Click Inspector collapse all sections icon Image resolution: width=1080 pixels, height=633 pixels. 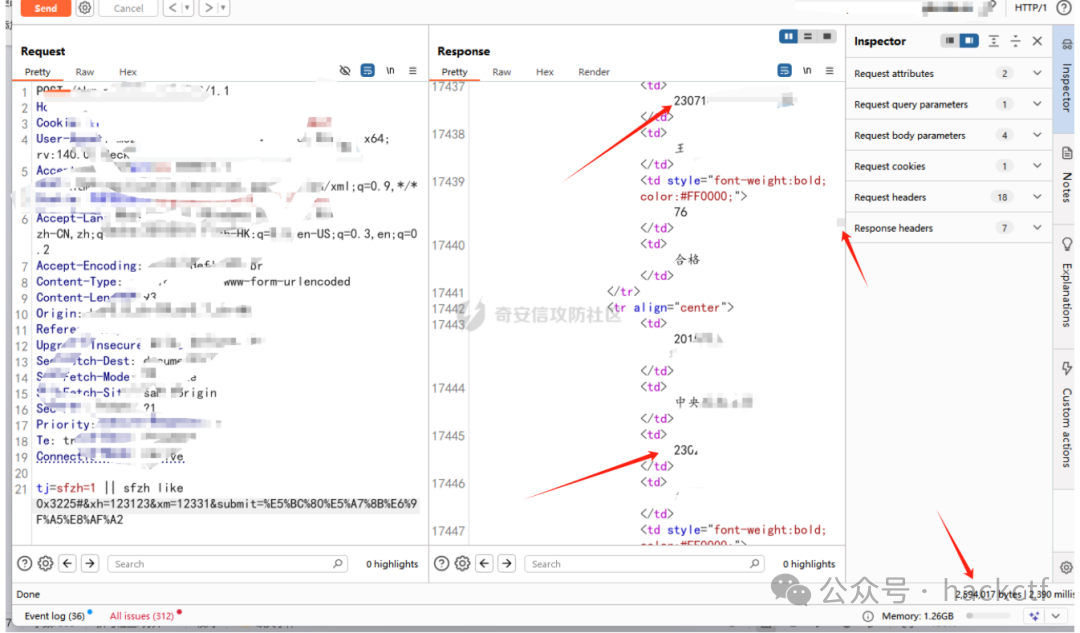coord(1015,41)
